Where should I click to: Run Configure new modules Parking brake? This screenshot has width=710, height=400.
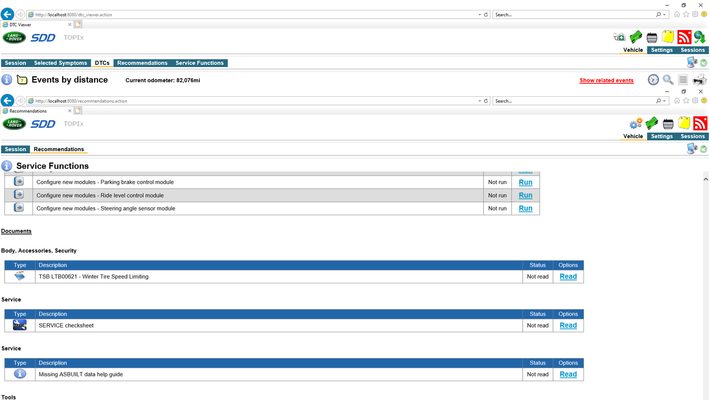point(525,182)
